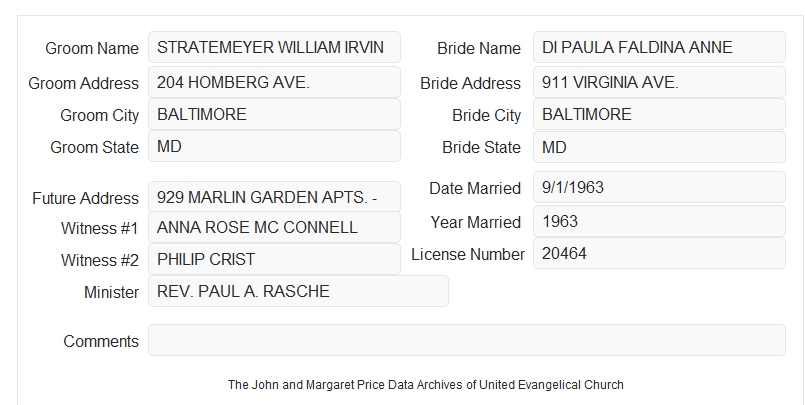The width and height of the screenshot is (805, 405).
Task: Click the empty Comments field
Action: coord(467,340)
